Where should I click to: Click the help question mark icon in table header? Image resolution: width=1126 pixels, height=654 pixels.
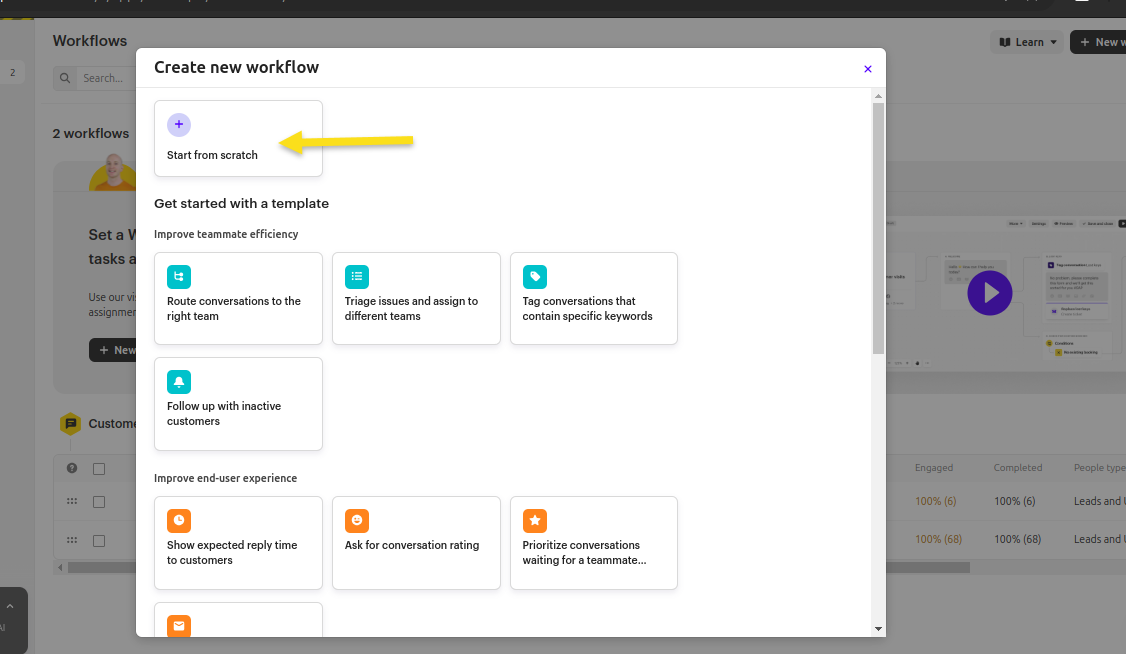click(72, 468)
